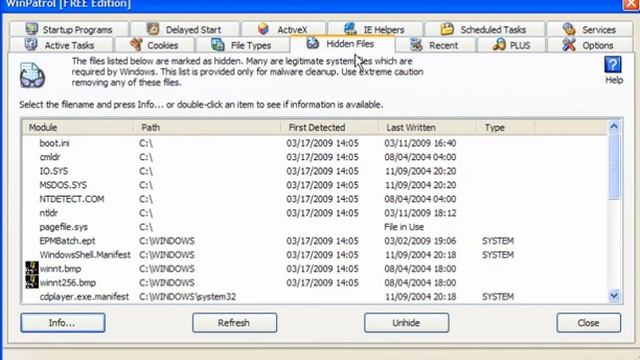Select the EPMBatch.ept row
The image size is (640, 360).
click(x=314, y=241)
